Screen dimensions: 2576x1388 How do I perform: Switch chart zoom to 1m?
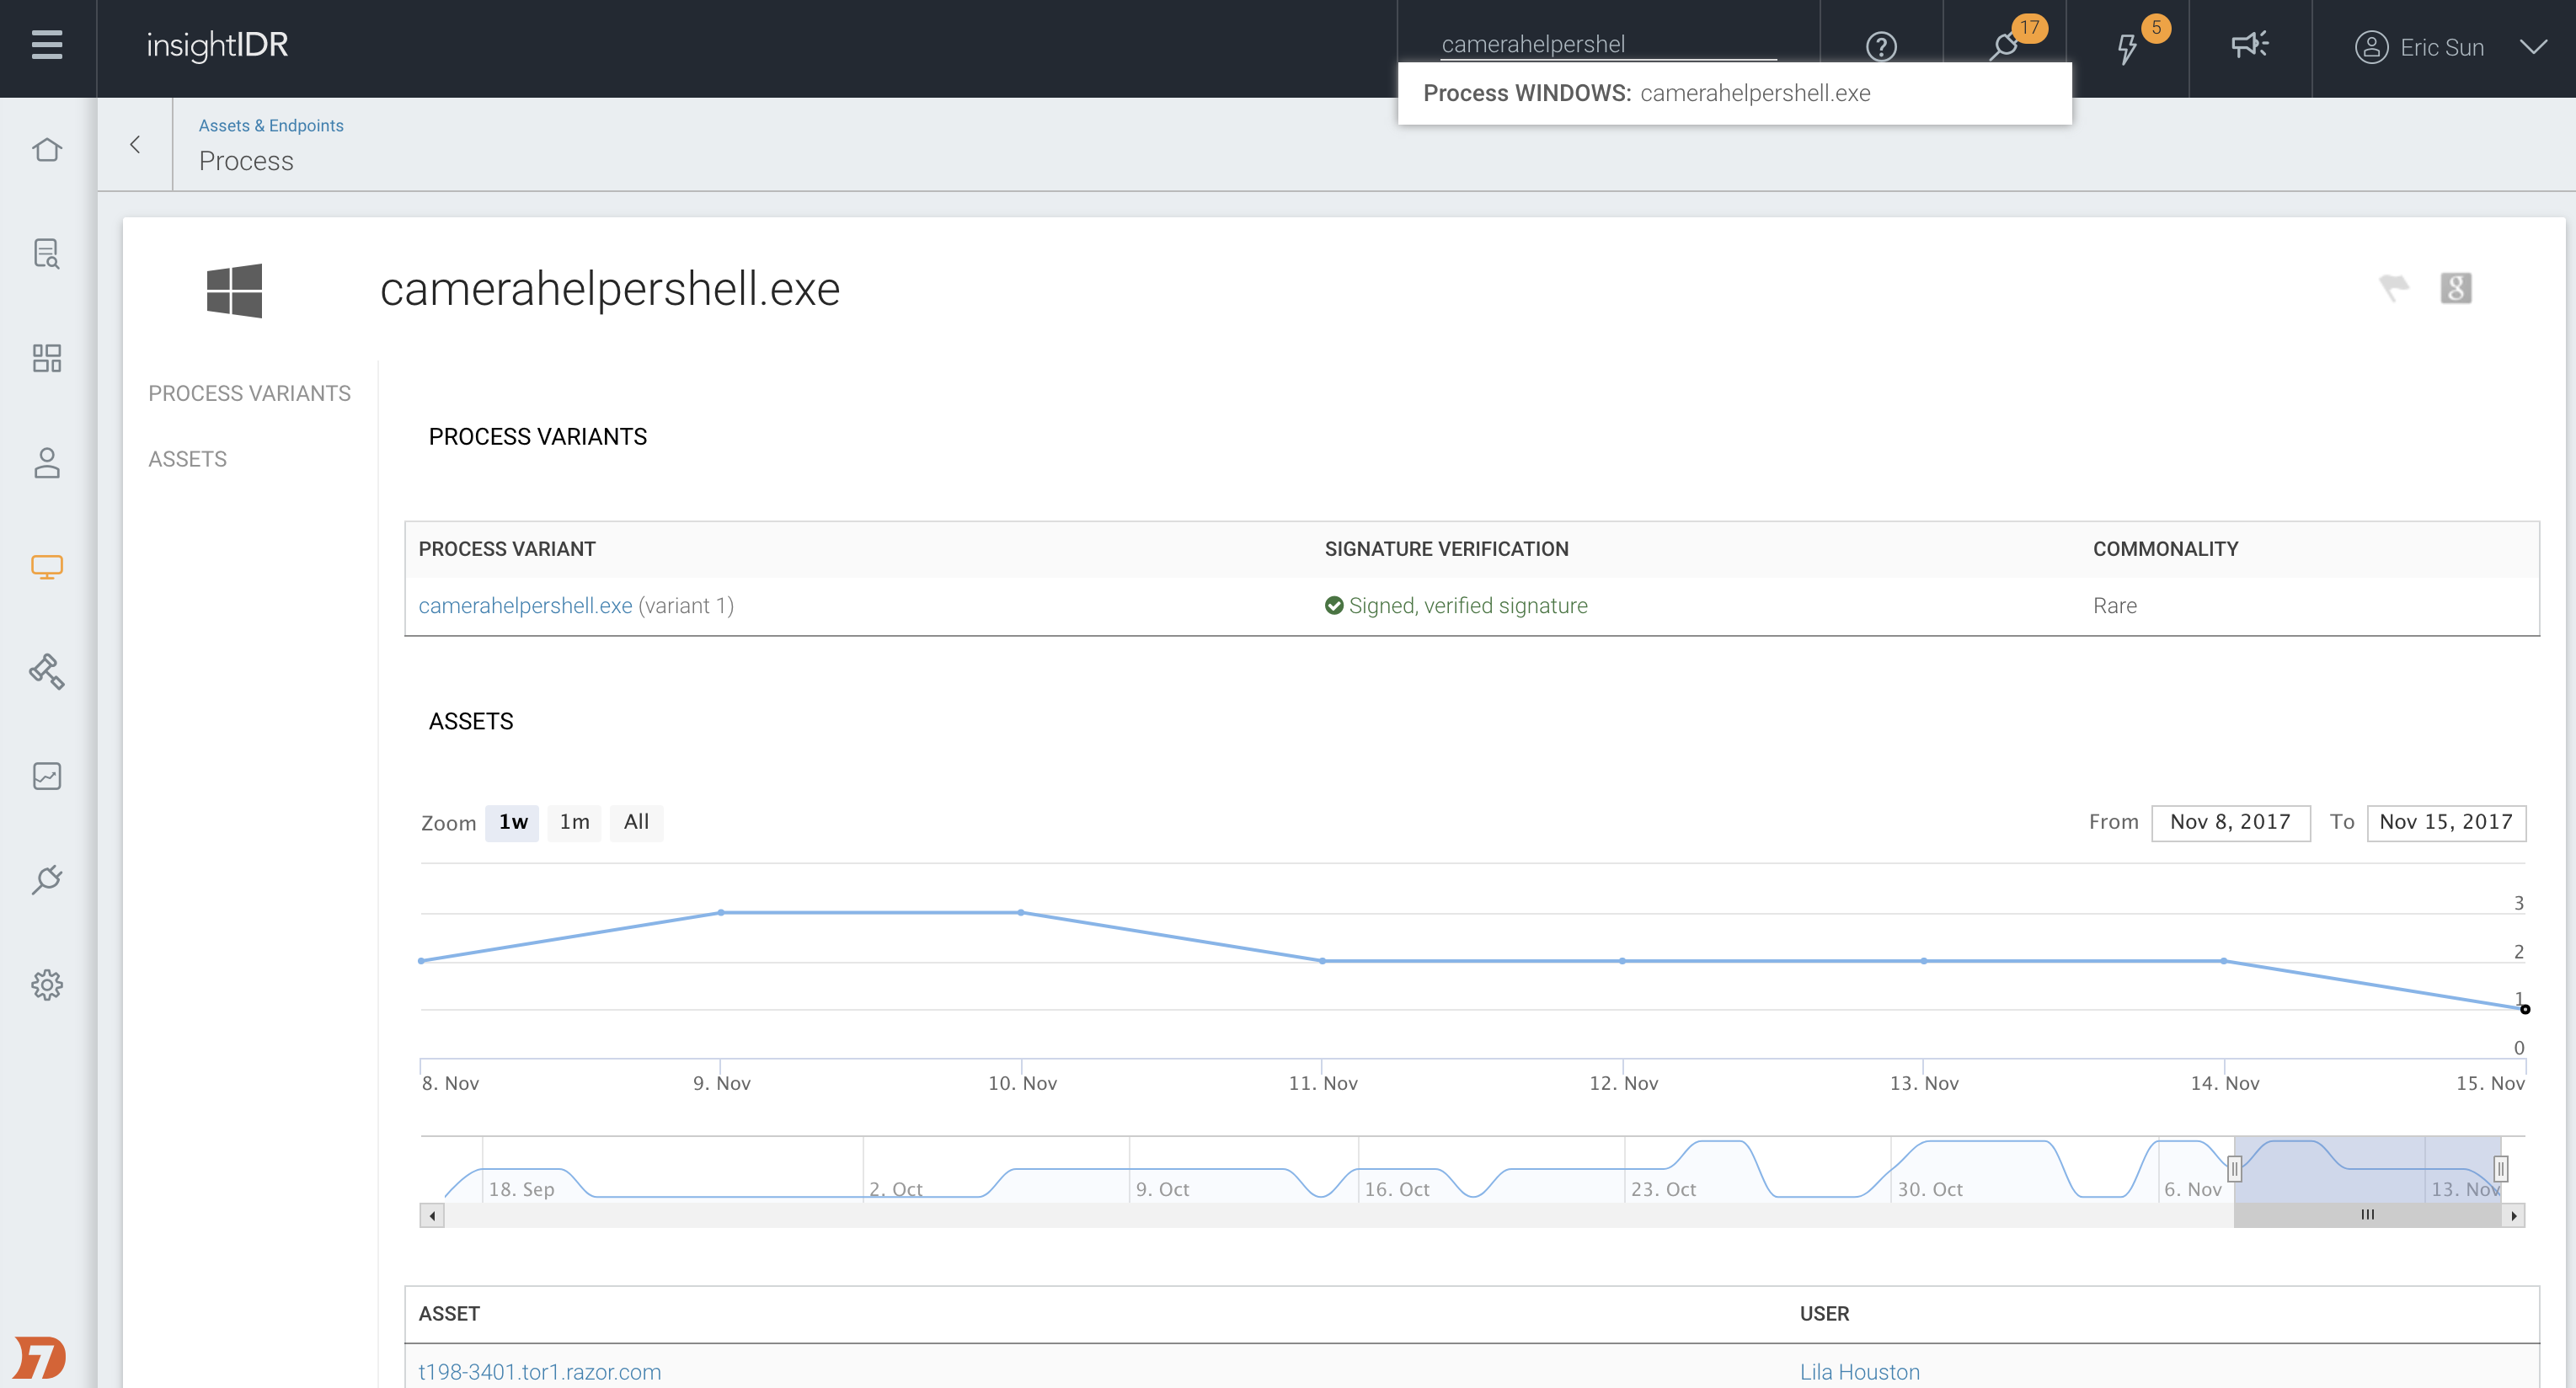[x=574, y=822]
